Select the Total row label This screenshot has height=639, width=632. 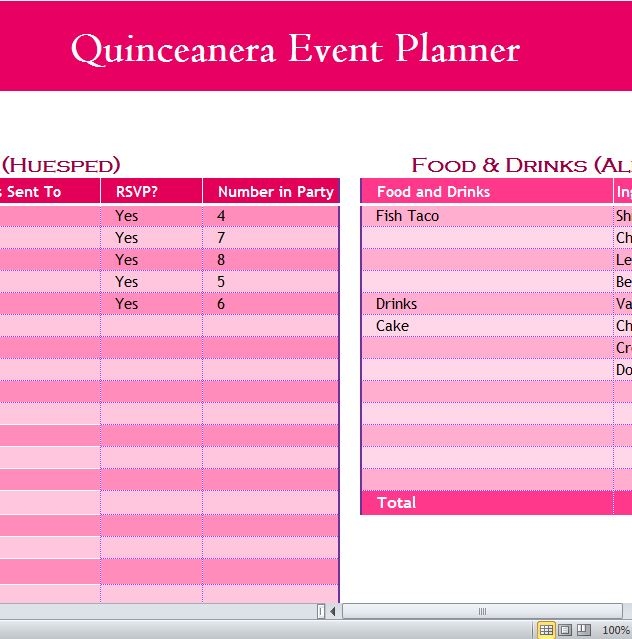[x=396, y=503]
